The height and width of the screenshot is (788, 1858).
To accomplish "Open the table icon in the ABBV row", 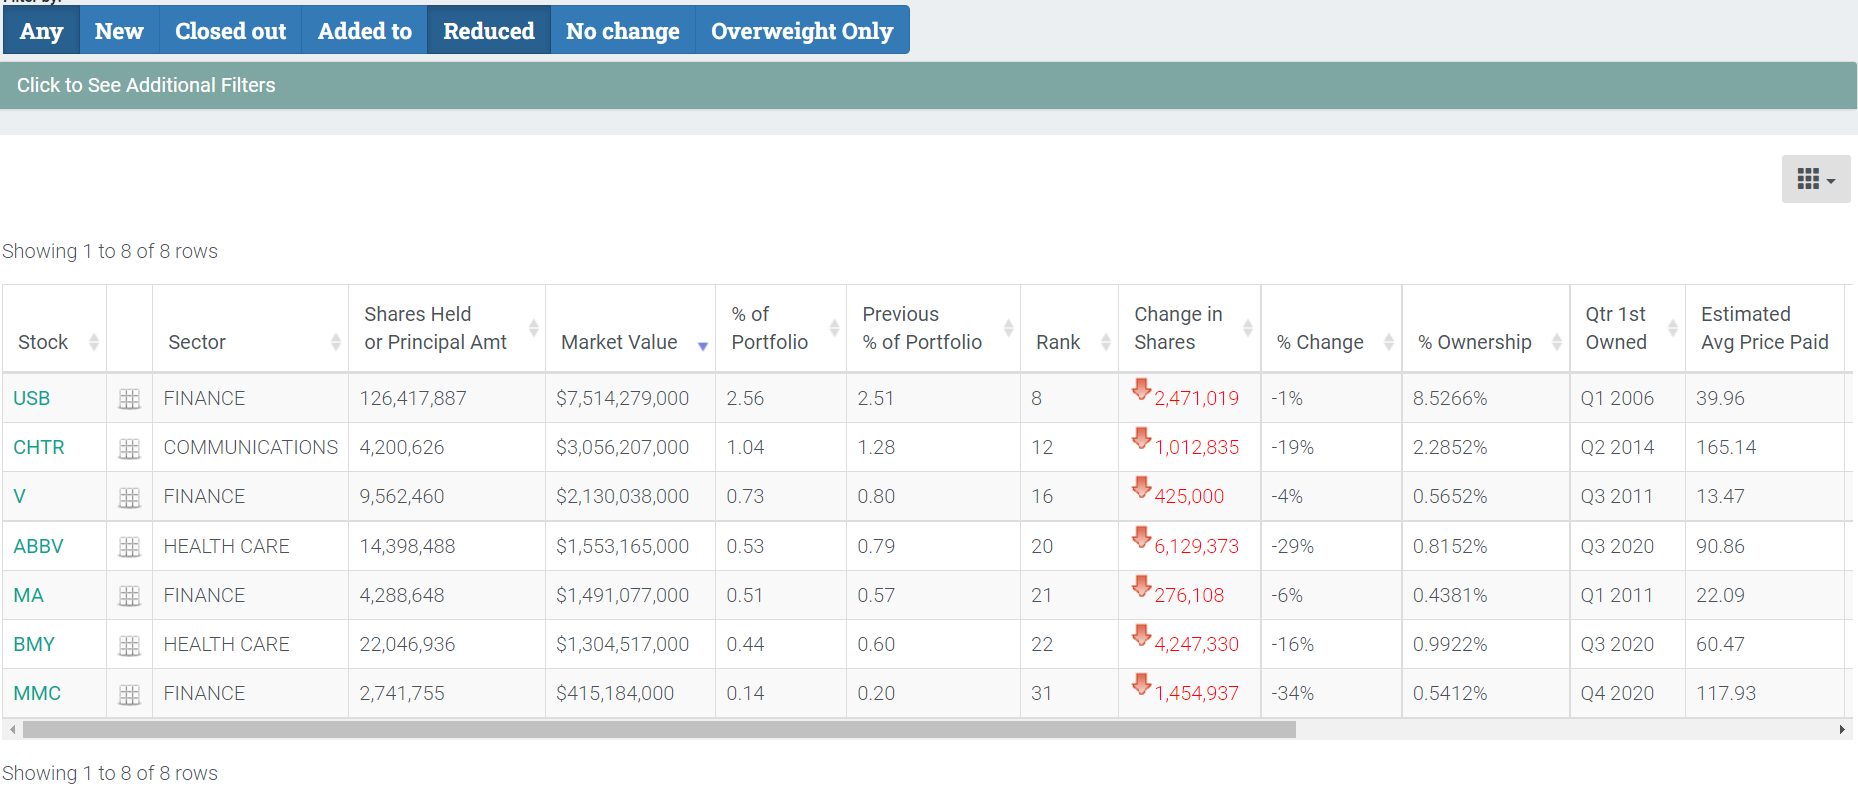I will 129,547.
